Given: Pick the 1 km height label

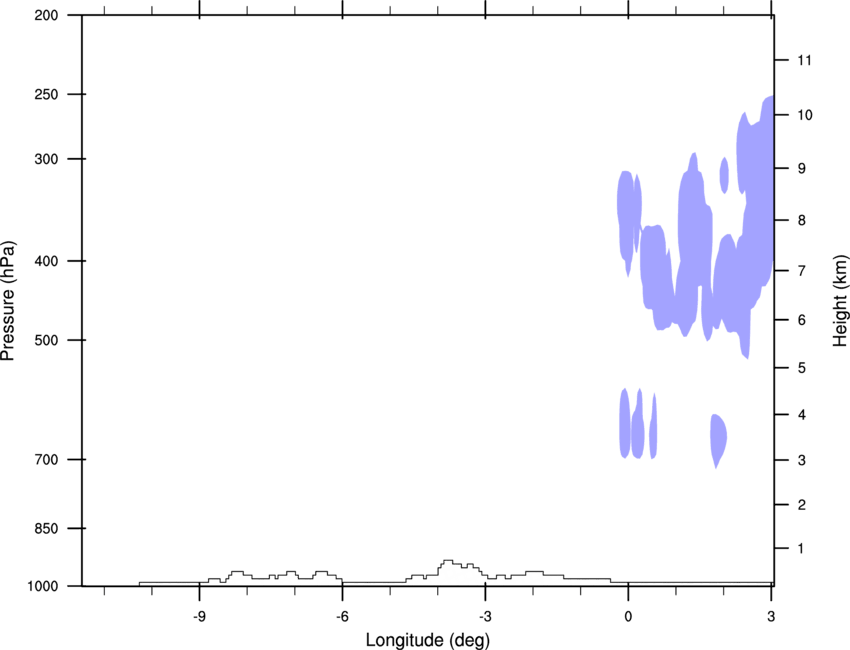Looking at the screenshot, I should click(x=802, y=549).
